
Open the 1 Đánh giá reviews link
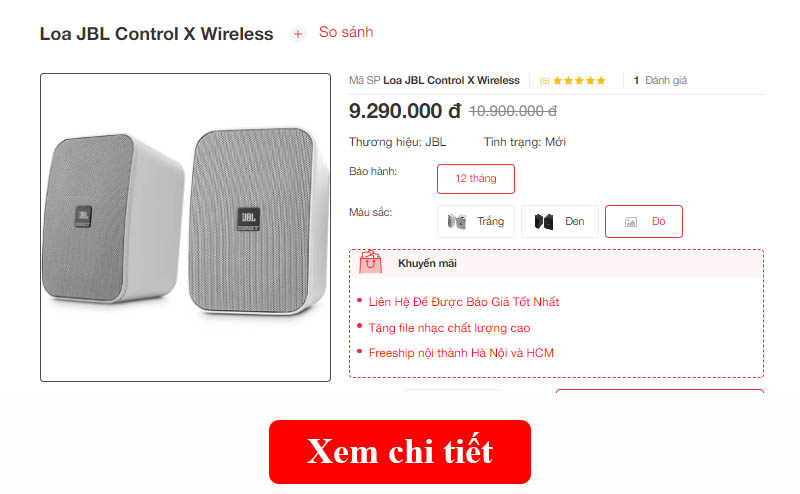click(660, 81)
